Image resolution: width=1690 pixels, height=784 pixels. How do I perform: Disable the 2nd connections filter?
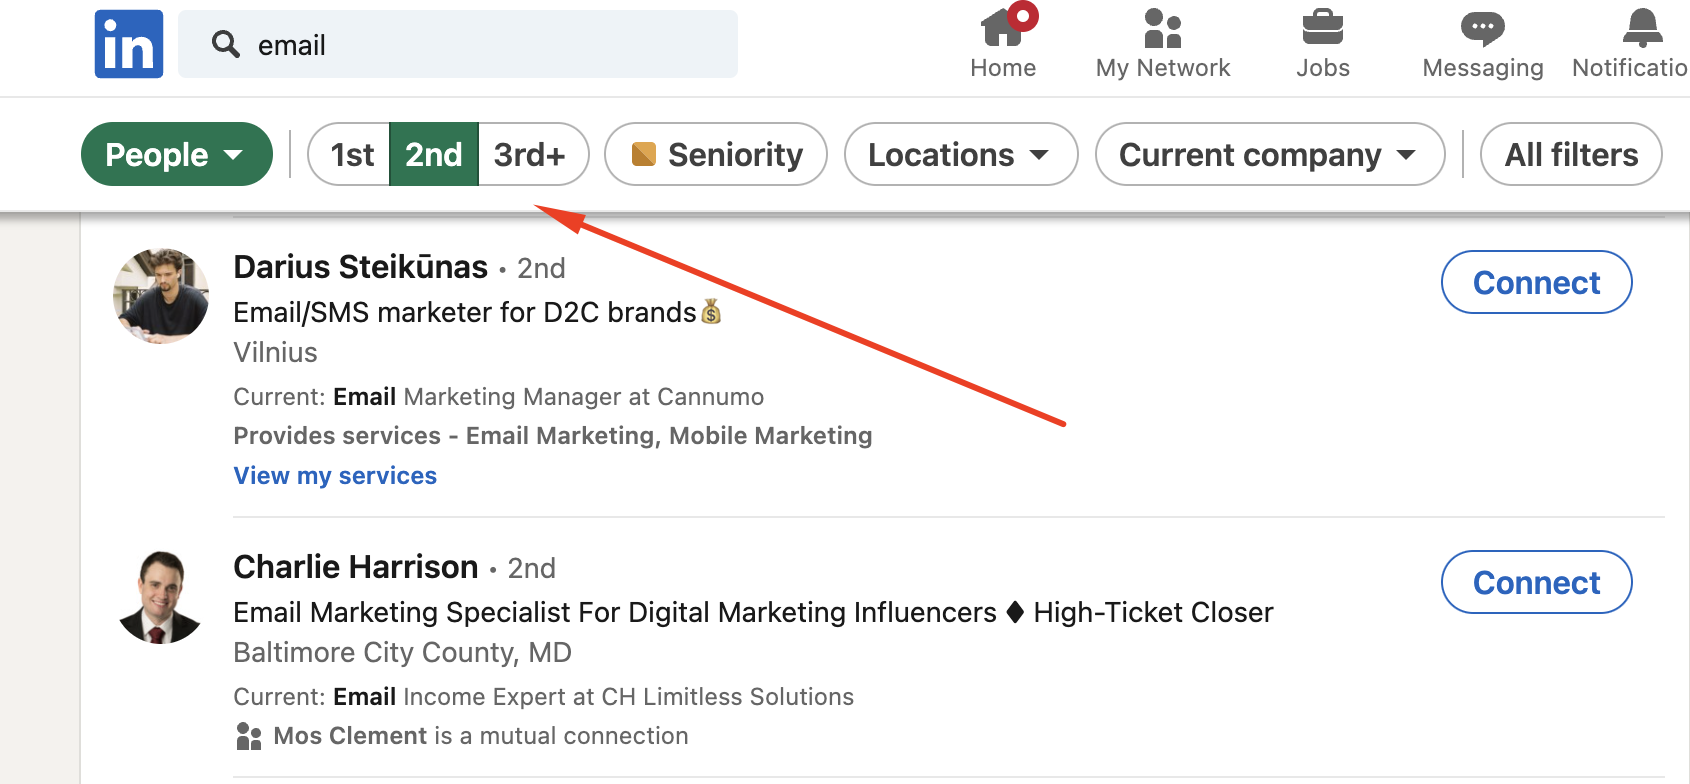[433, 154]
